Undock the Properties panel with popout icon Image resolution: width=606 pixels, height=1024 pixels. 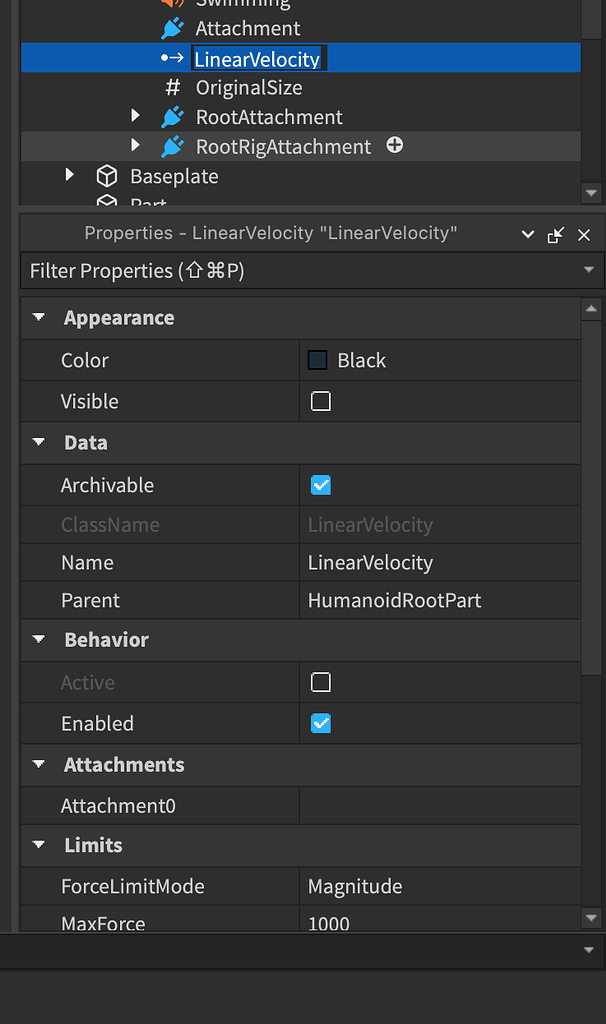tap(556, 234)
